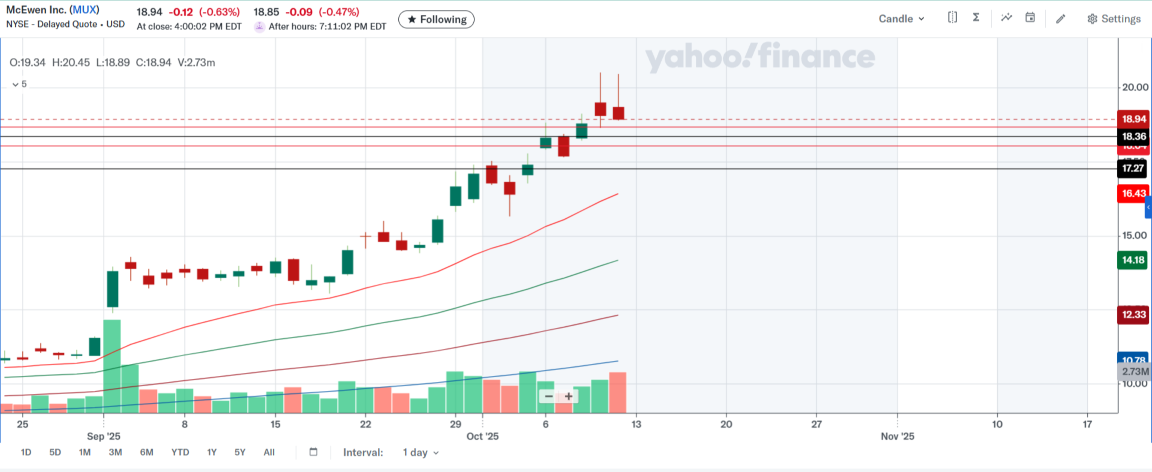Open the custom date range calendar icon
The height and width of the screenshot is (472, 1152).
click(313, 452)
